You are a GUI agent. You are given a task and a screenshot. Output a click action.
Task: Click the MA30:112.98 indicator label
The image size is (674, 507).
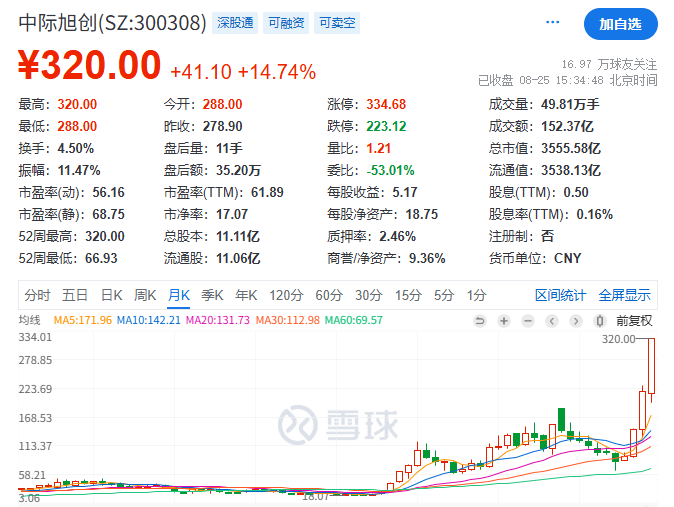click(x=288, y=320)
